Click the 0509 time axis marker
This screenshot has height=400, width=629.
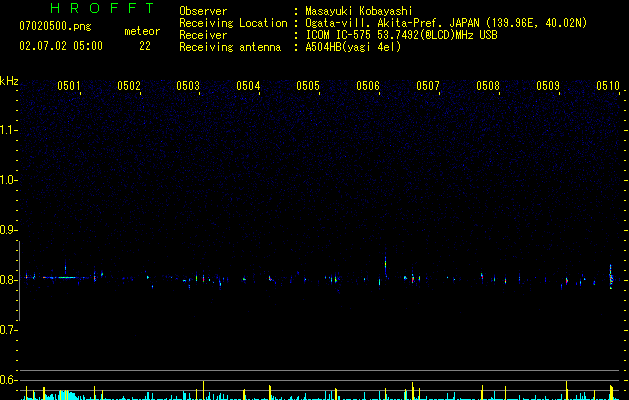click(548, 86)
